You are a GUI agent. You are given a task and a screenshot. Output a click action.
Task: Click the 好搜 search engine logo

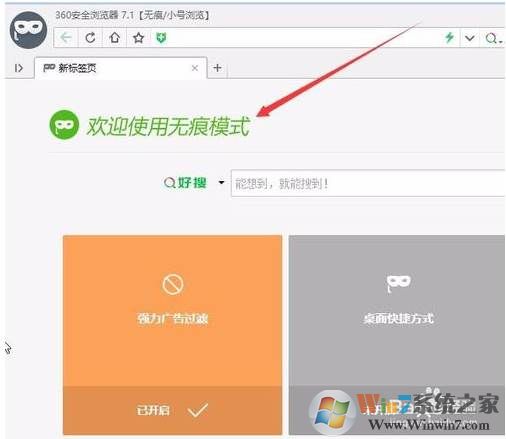coord(185,183)
